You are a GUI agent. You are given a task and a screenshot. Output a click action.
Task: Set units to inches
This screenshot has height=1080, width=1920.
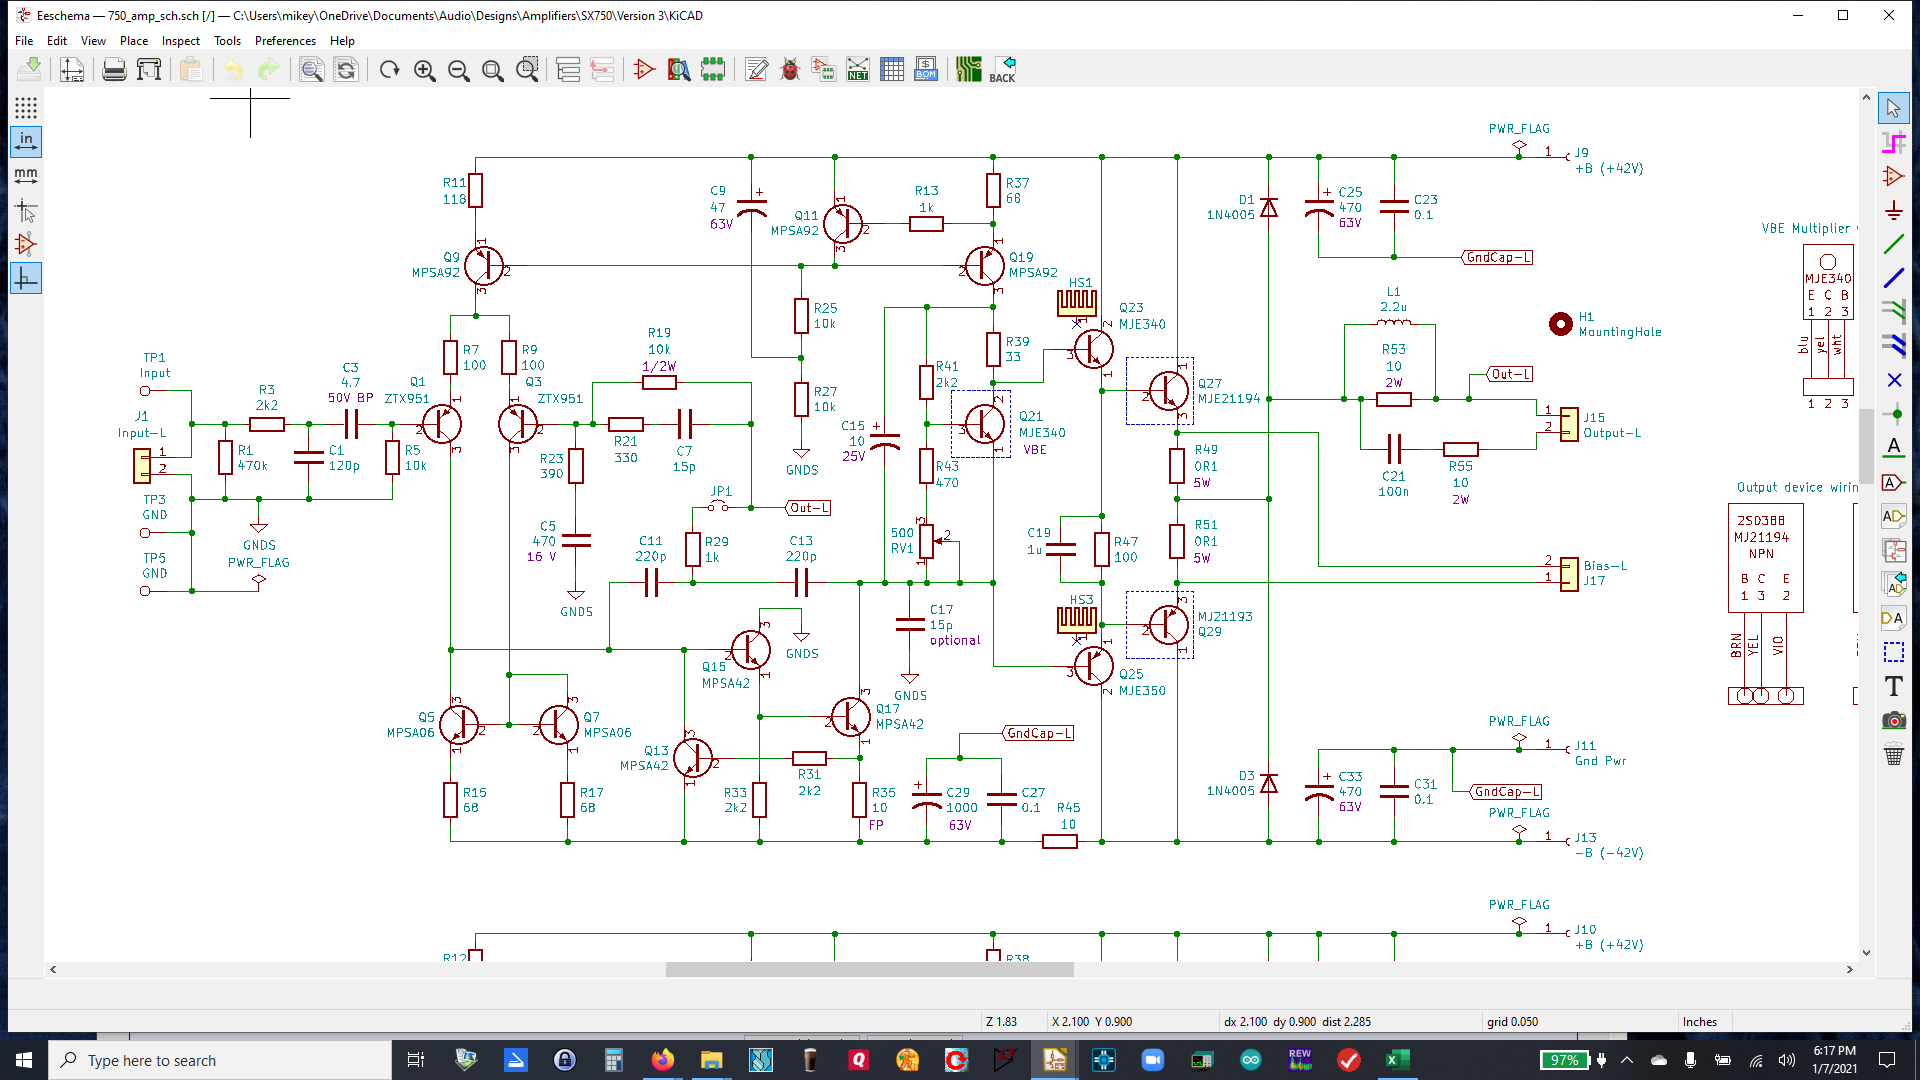click(26, 142)
